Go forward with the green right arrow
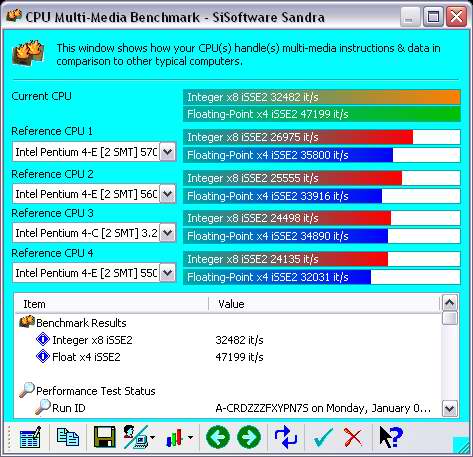This screenshot has width=473, height=457. 249,437
